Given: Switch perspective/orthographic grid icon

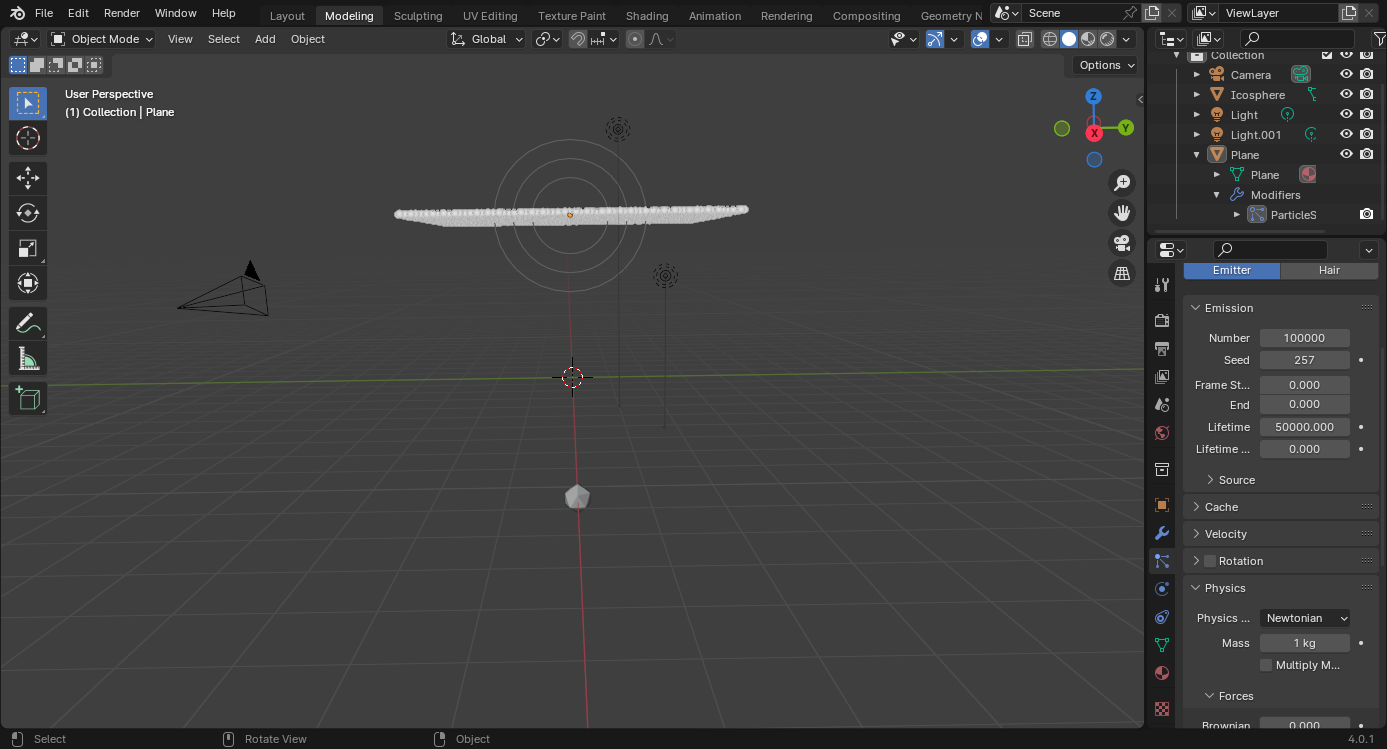Looking at the screenshot, I should 1122,273.
